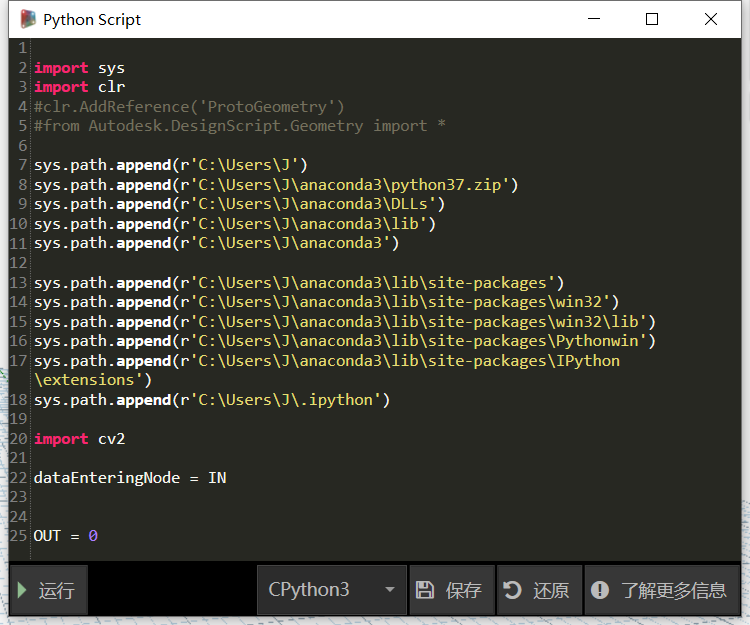
Task: Revert changes with 还原 button
Action: (x=540, y=590)
